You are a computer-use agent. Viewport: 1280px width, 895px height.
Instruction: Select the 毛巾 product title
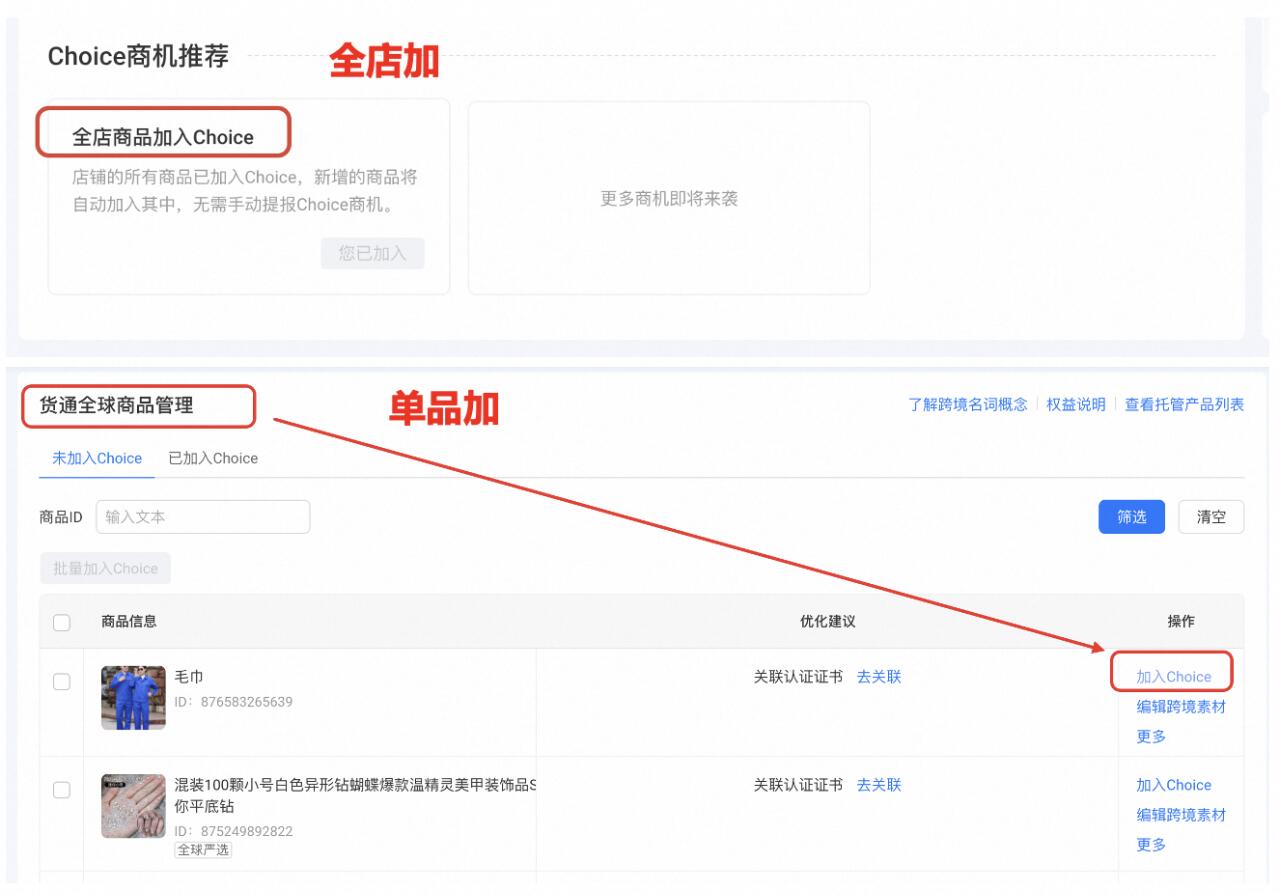pyautogui.click(x=189, y=677)
